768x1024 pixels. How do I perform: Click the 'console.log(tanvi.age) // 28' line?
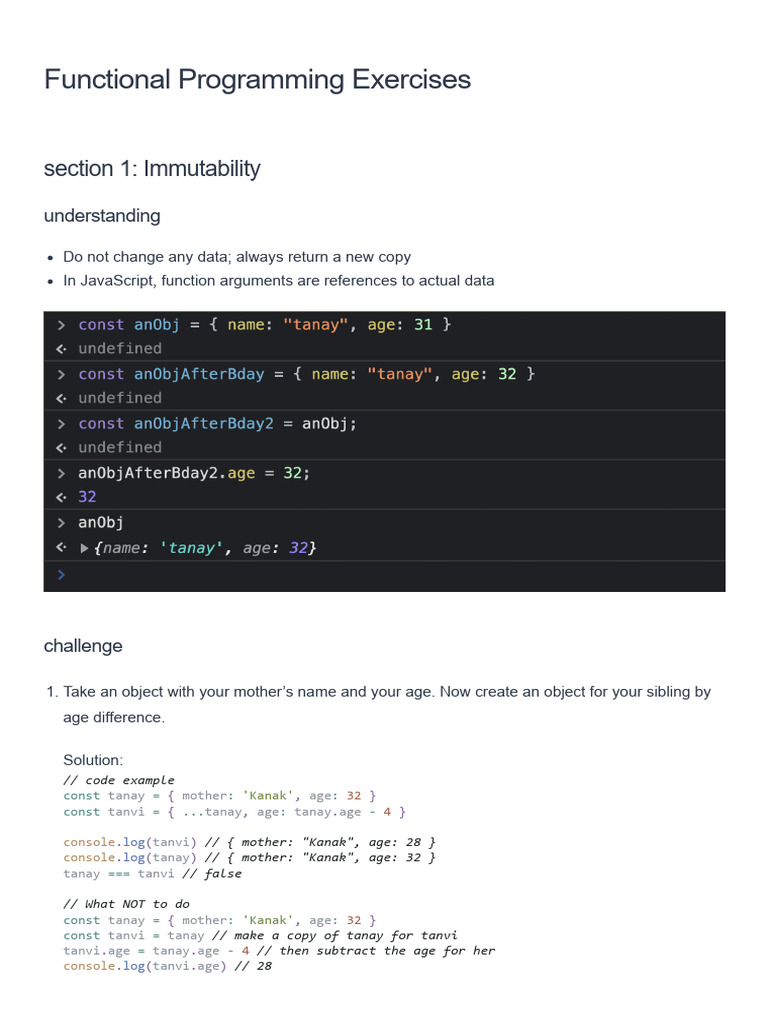tap(167, 966)
